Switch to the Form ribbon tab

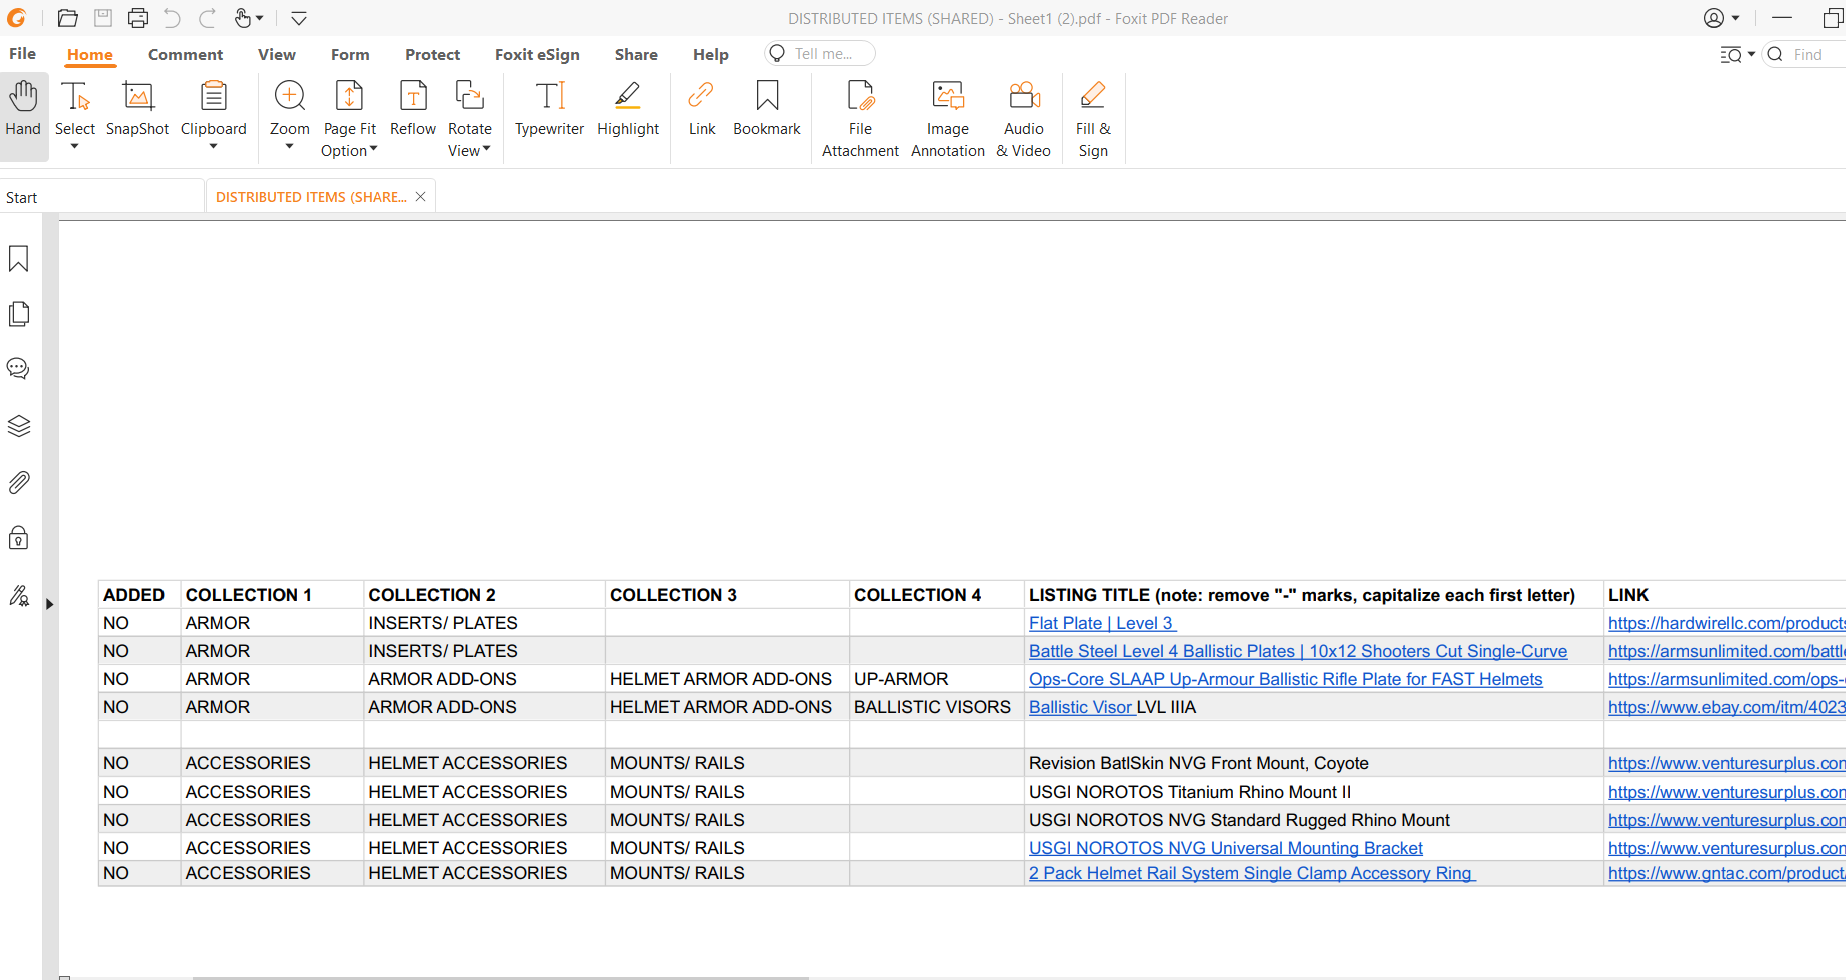point(350,55)
